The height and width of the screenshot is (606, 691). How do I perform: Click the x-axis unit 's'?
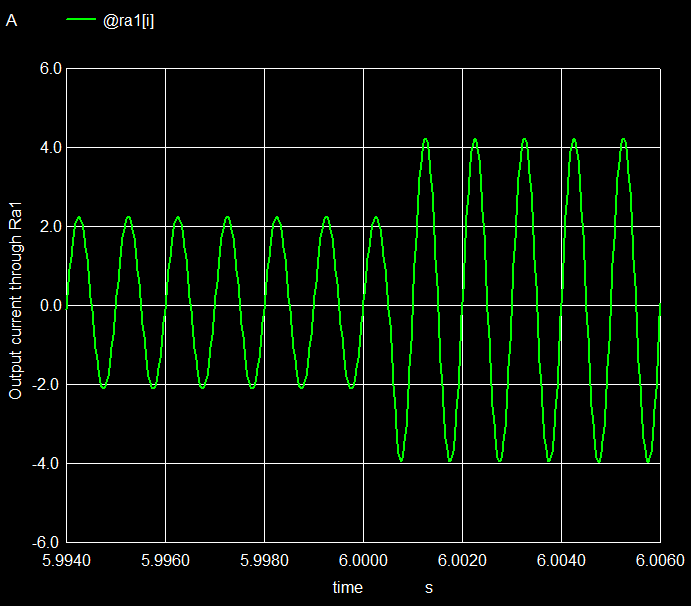429,588
